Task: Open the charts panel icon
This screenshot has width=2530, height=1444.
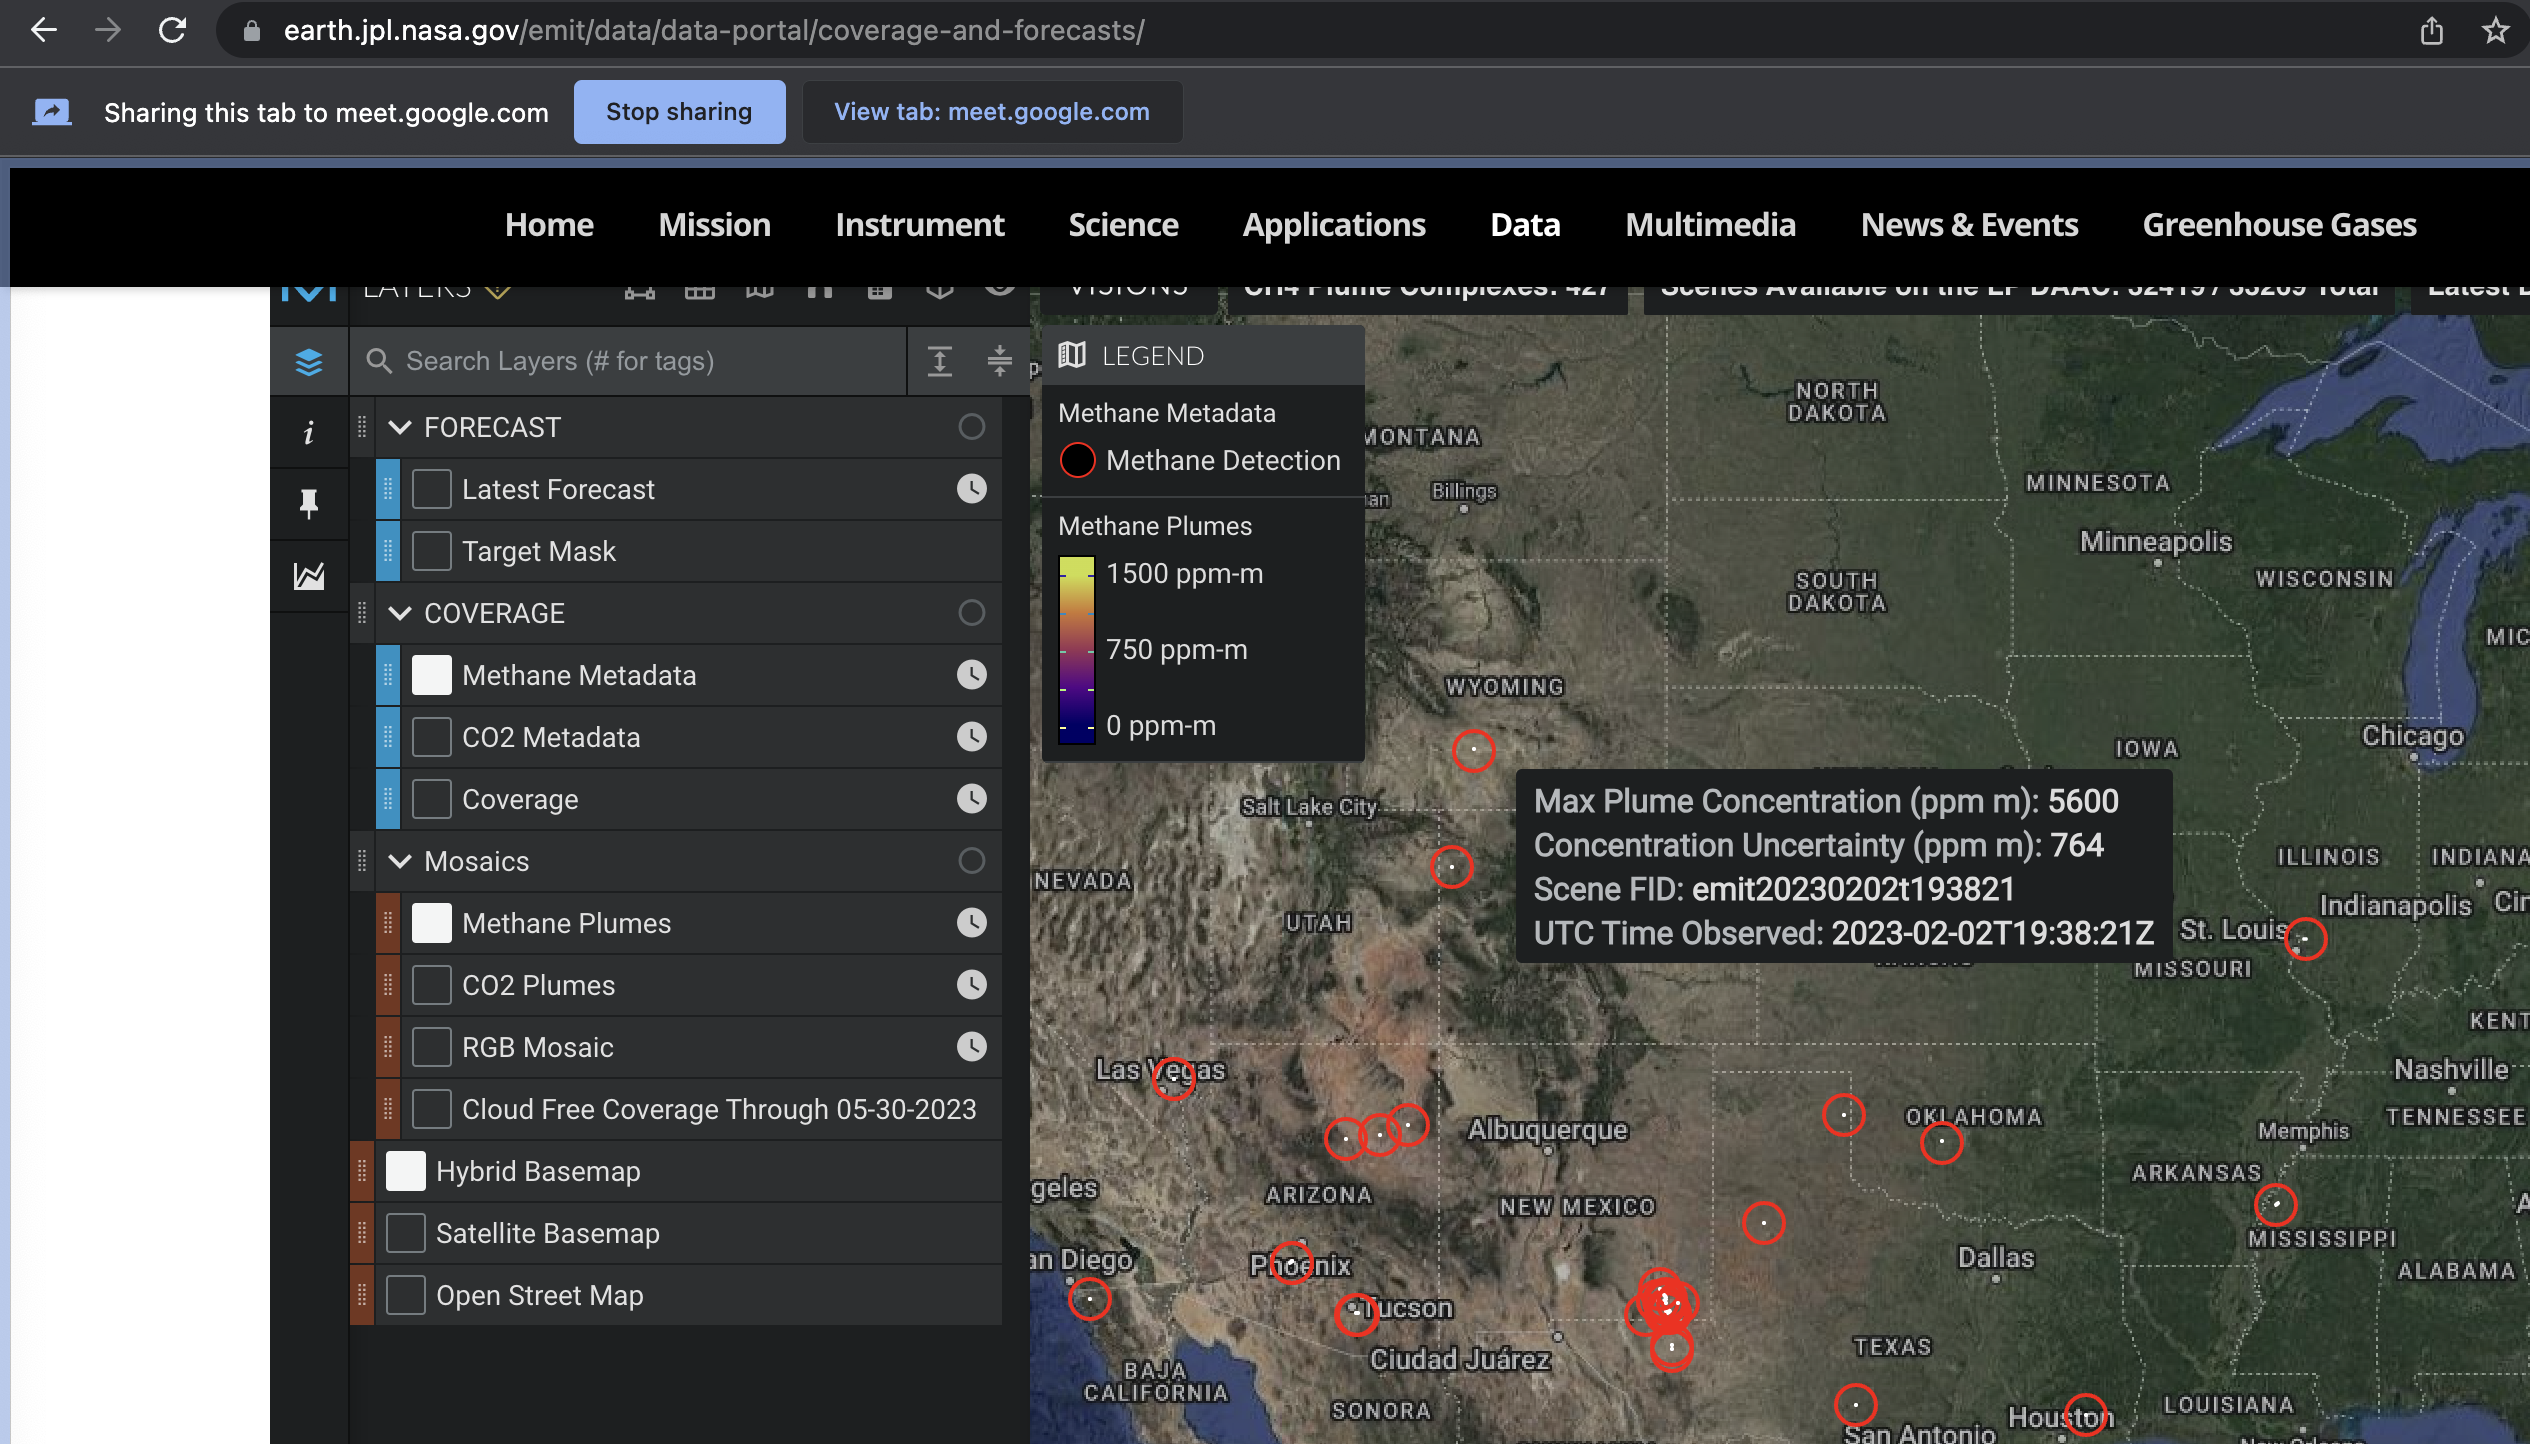Action: coord(309,576)
